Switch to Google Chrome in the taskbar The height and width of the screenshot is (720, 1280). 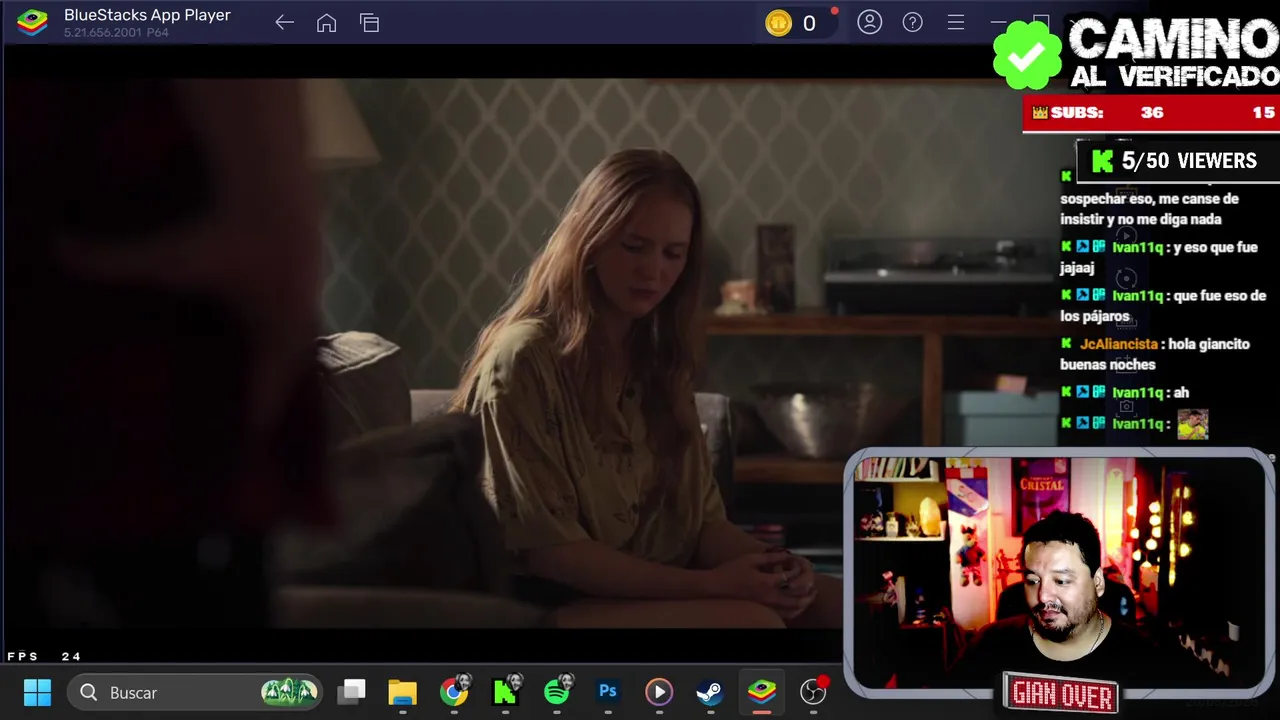pyautogui.click(x=454, y=691)
